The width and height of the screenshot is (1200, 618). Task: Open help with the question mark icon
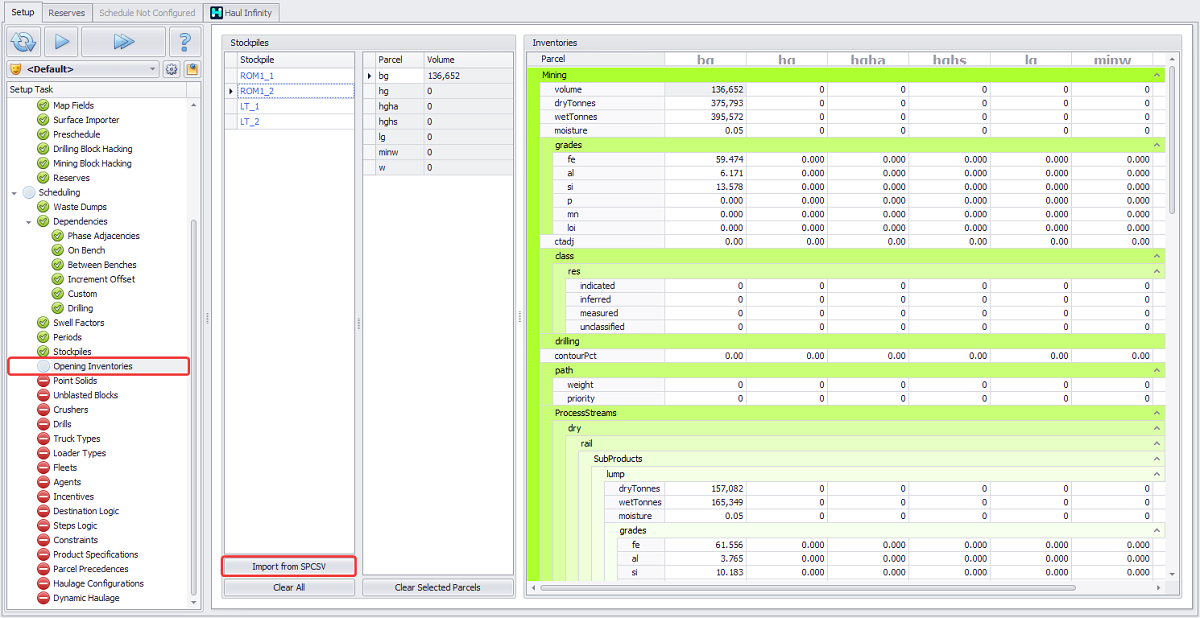point(184,42)
